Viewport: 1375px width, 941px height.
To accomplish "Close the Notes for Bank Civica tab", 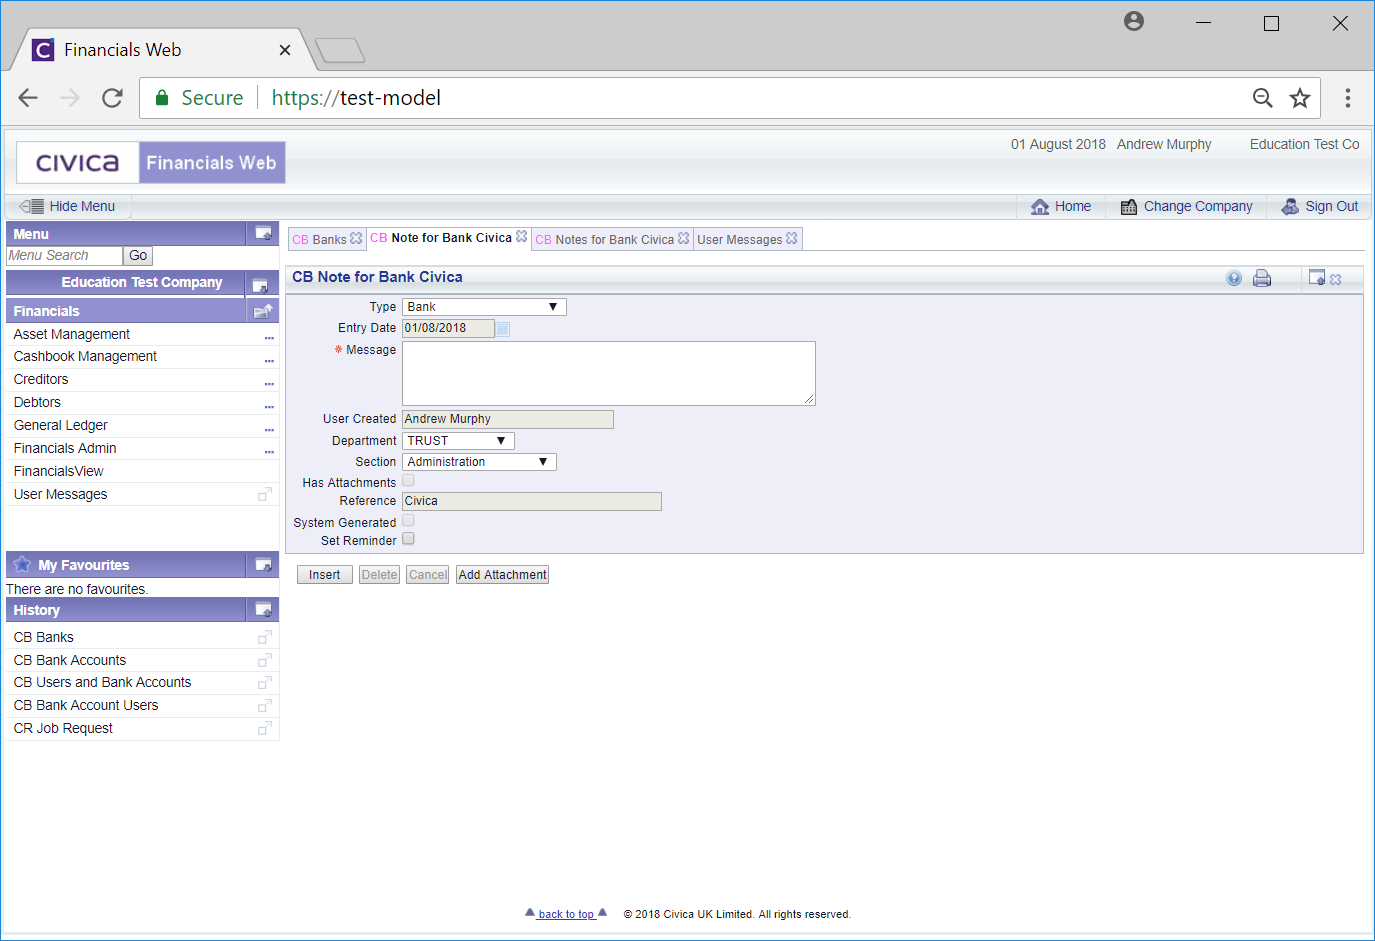I will [684, 239].
